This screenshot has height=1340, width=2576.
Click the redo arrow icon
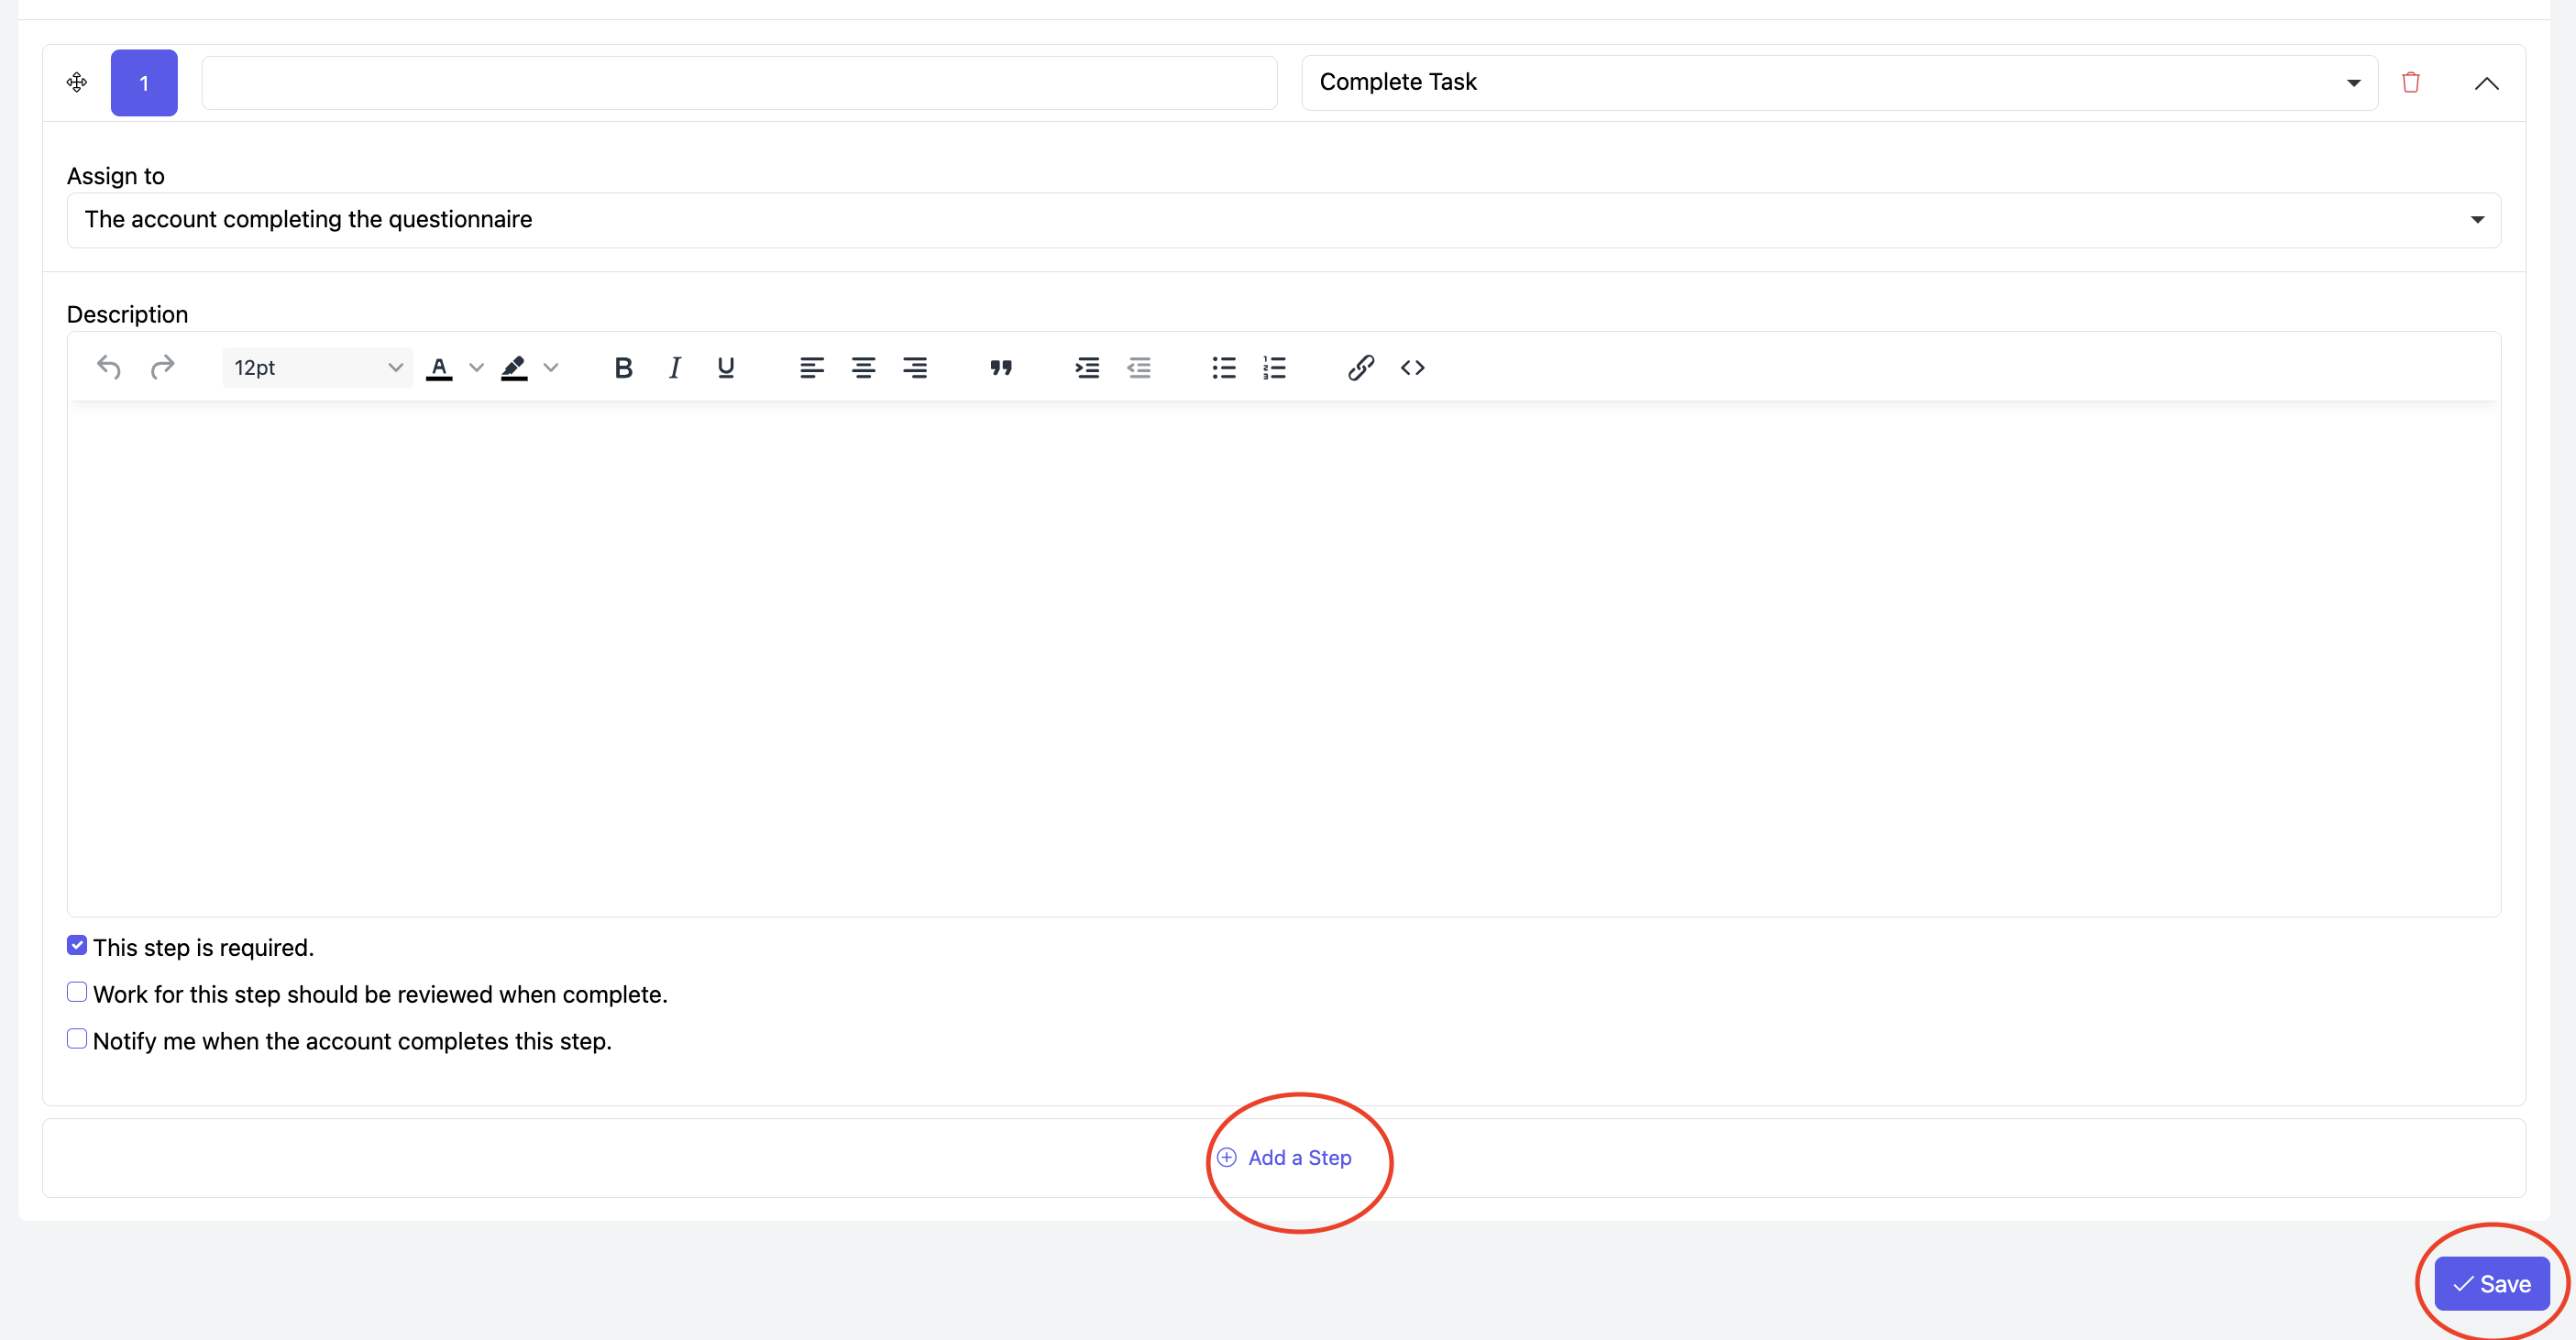[x=162, y=368]
